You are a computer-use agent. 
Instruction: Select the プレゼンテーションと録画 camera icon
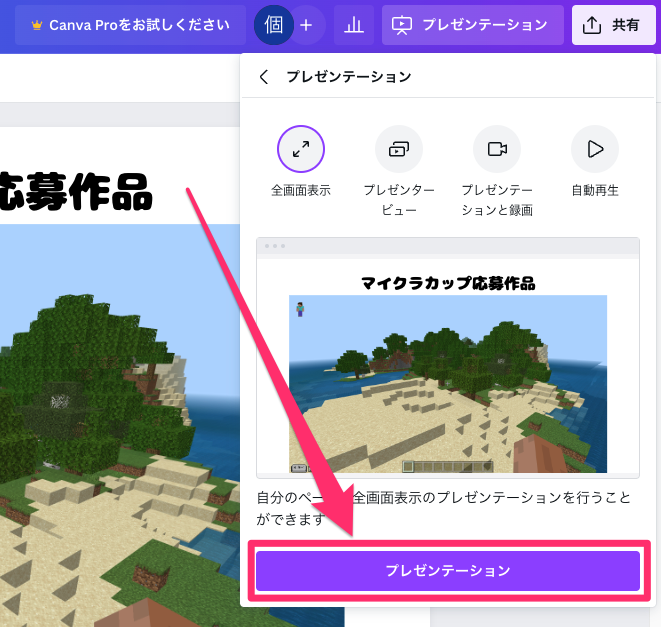point(497,149)
